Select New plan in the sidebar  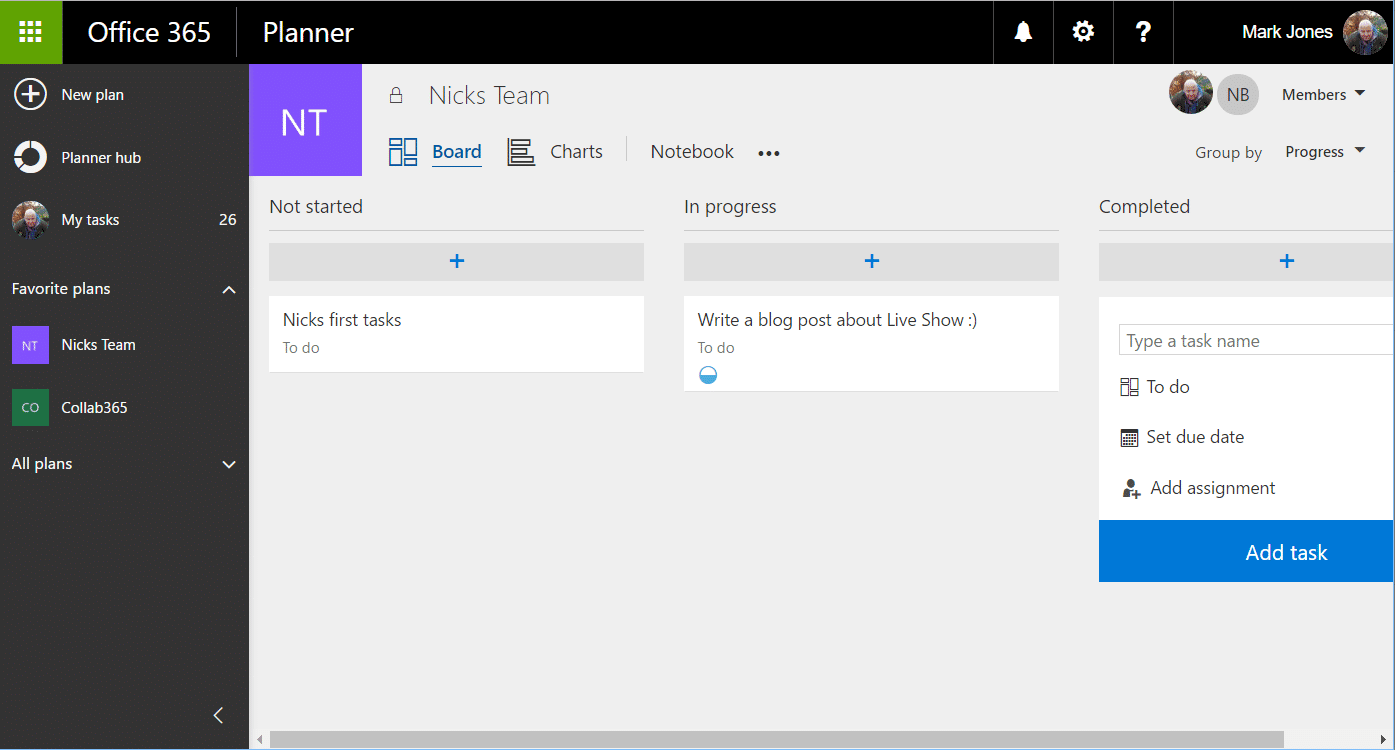[x=93, y=95]
